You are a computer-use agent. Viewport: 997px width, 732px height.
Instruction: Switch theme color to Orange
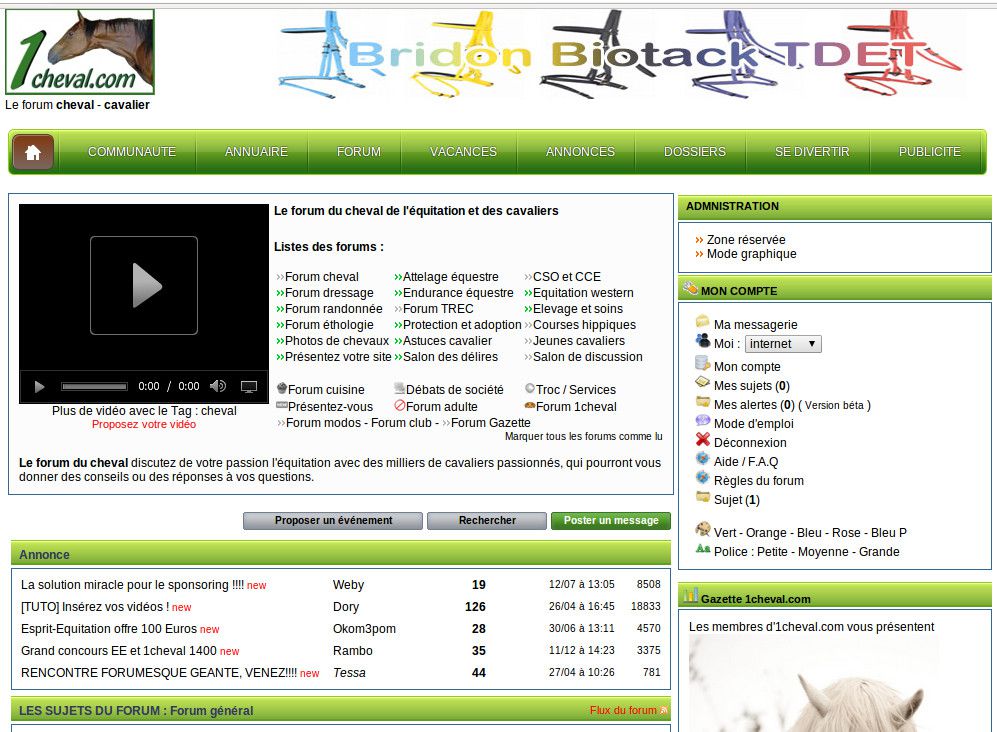[x=766, y=533]
